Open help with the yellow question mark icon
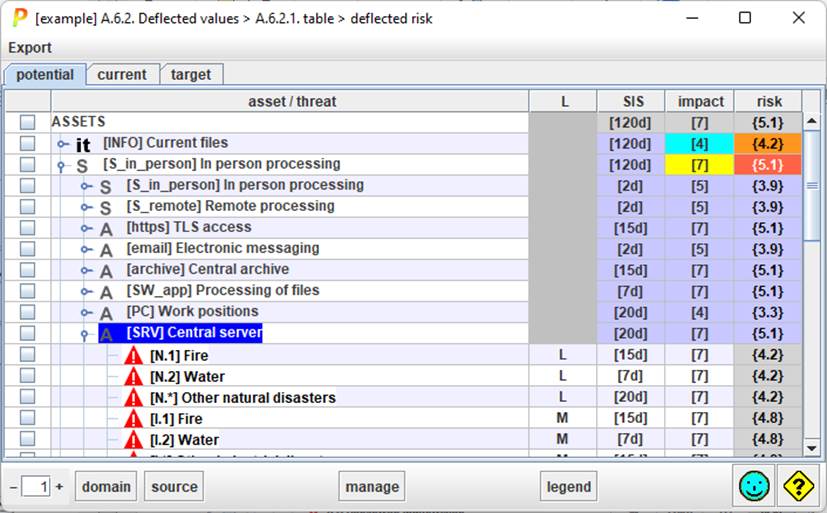Image resolution: width=827 pixels, height=513 pixels. click(x=797, y=486)
